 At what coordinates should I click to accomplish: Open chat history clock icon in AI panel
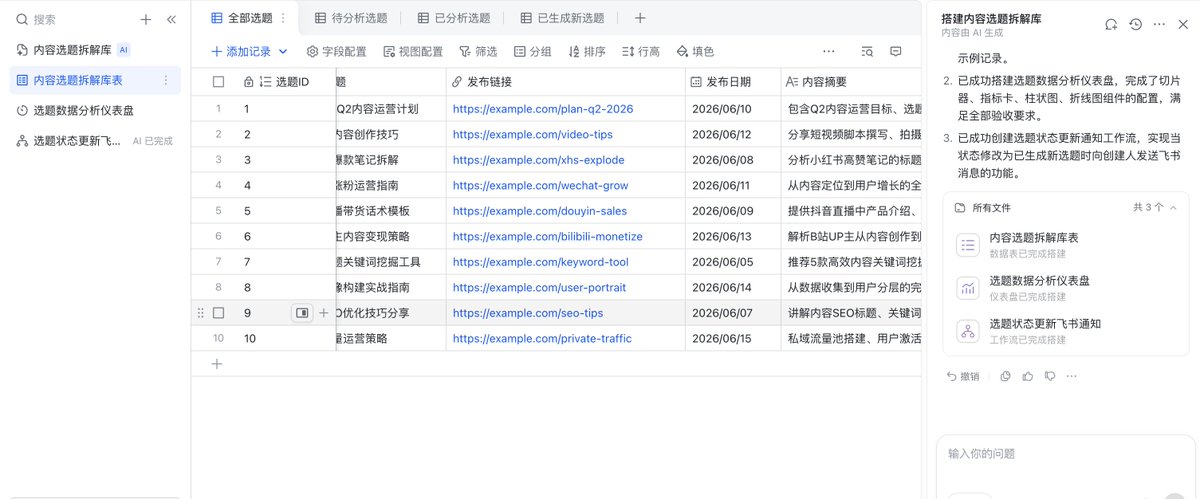pos(1136,24)
